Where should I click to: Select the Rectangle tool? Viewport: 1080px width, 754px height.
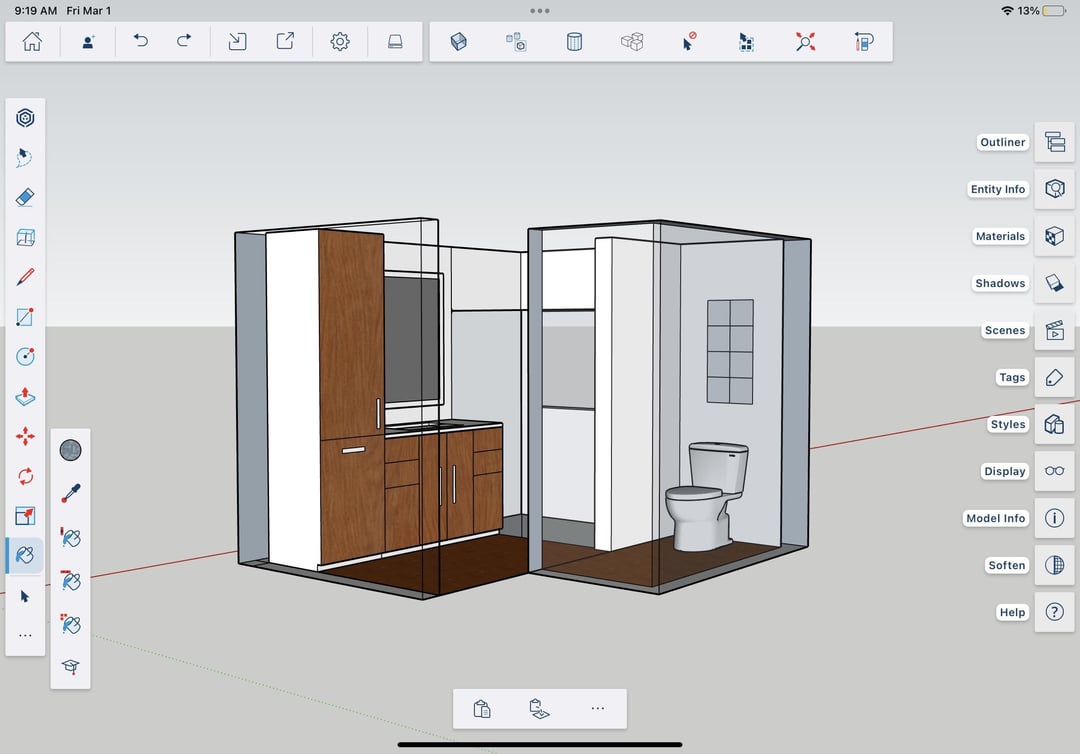[x=25, y=317]
